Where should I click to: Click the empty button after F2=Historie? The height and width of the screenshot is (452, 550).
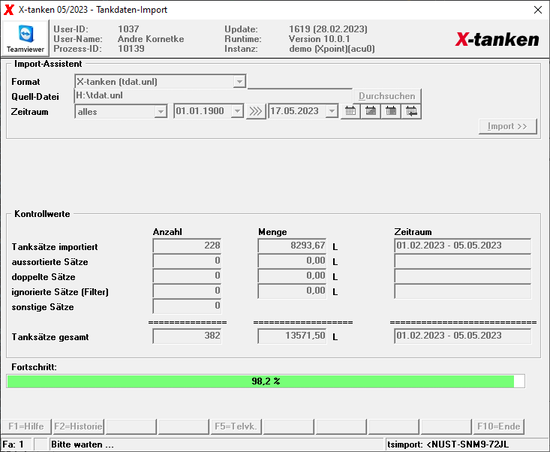(131, 426)
